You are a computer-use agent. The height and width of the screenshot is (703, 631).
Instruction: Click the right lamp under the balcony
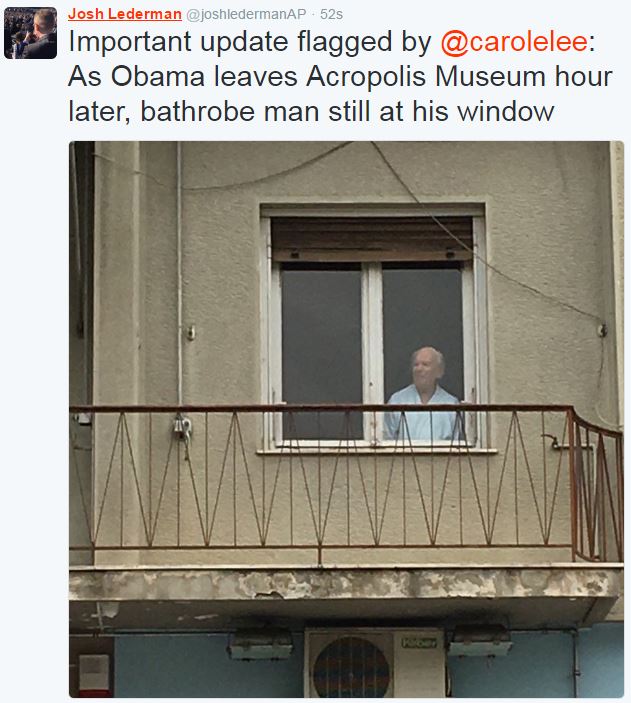click(480, 643)
